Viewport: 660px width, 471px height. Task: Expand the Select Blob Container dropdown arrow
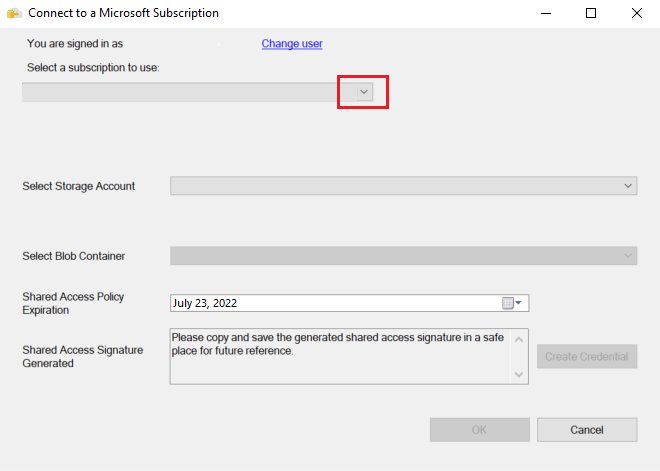click(628, 256)
